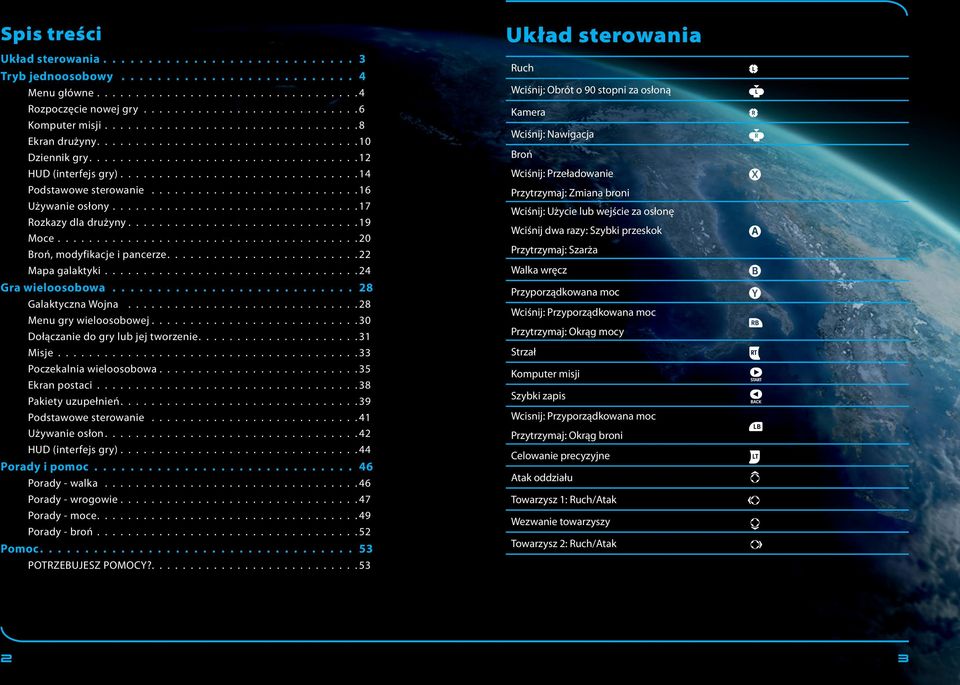Image resolution: width=960 pixels, height=685 pixels.
Task: Click the X button icon for Broń
Action: [755, 174]
